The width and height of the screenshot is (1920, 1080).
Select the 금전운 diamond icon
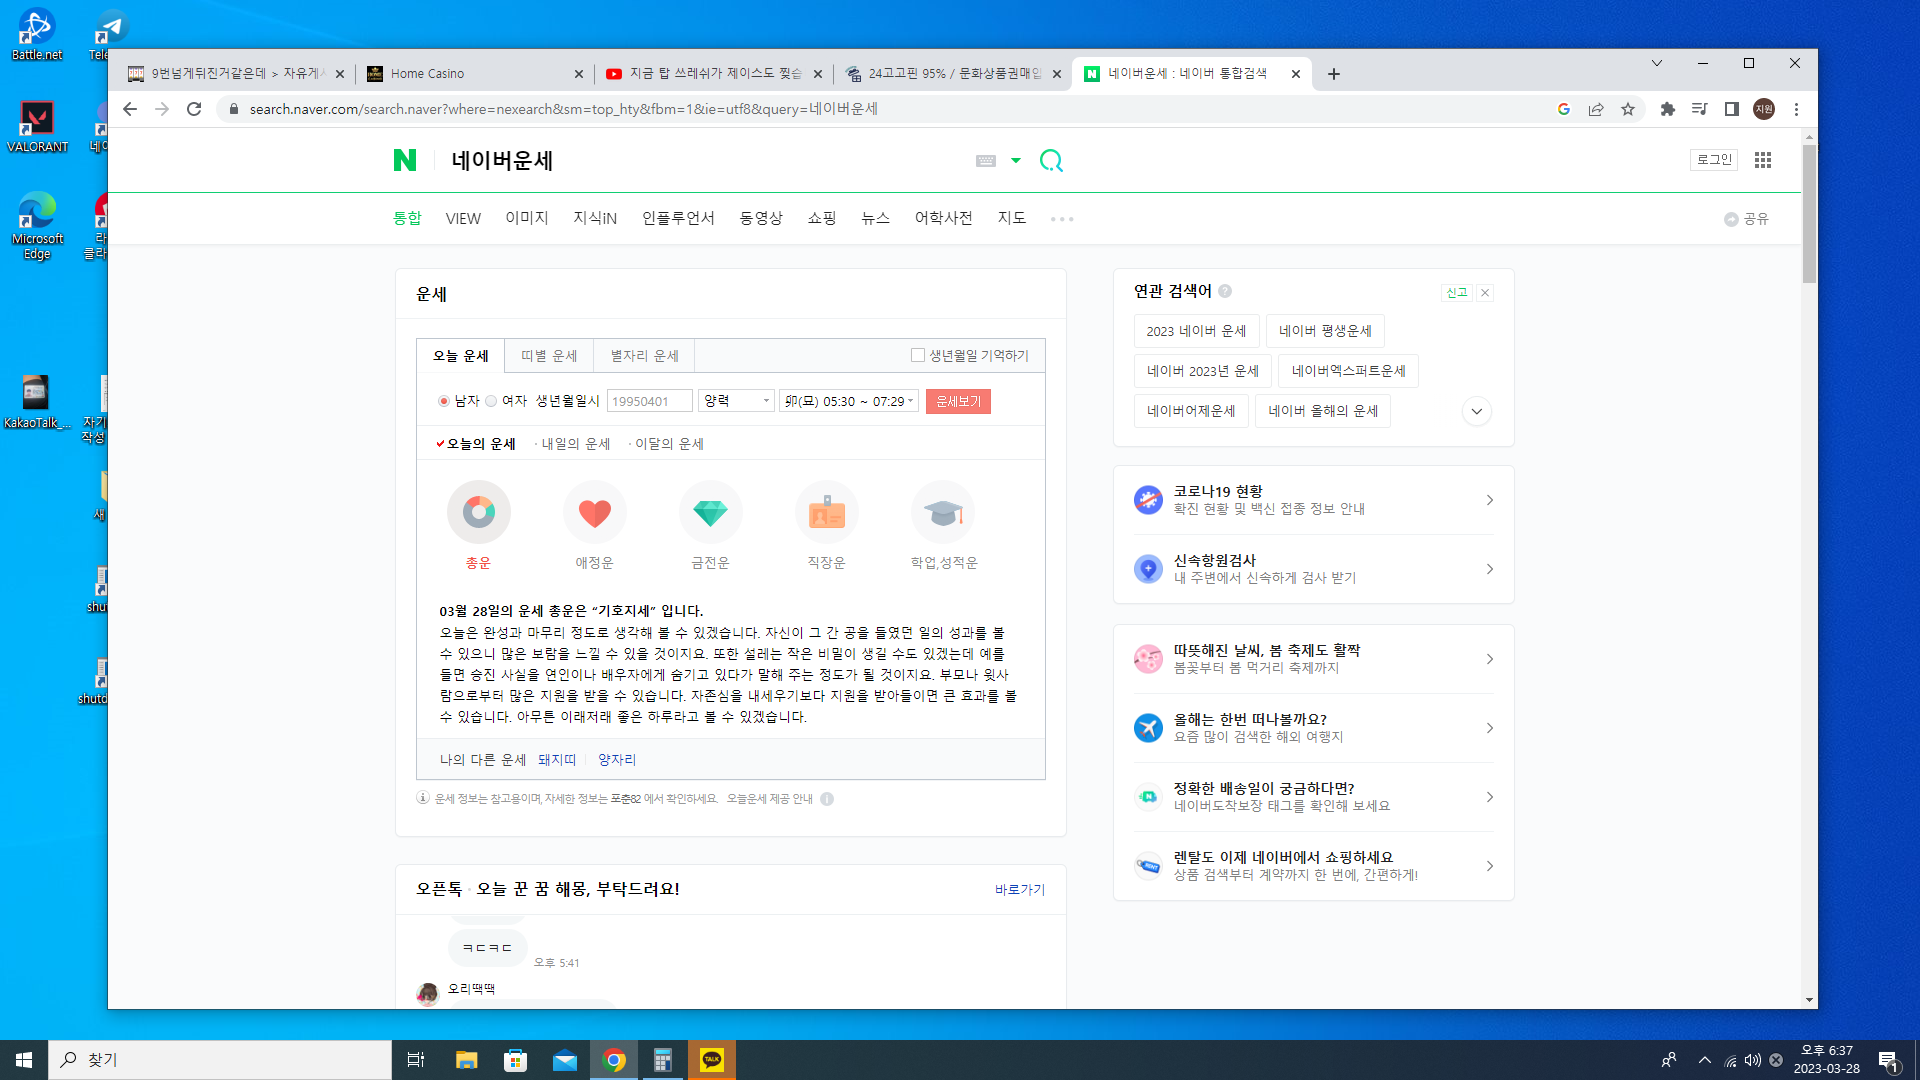pyautogui.click(x=710, y=512)
